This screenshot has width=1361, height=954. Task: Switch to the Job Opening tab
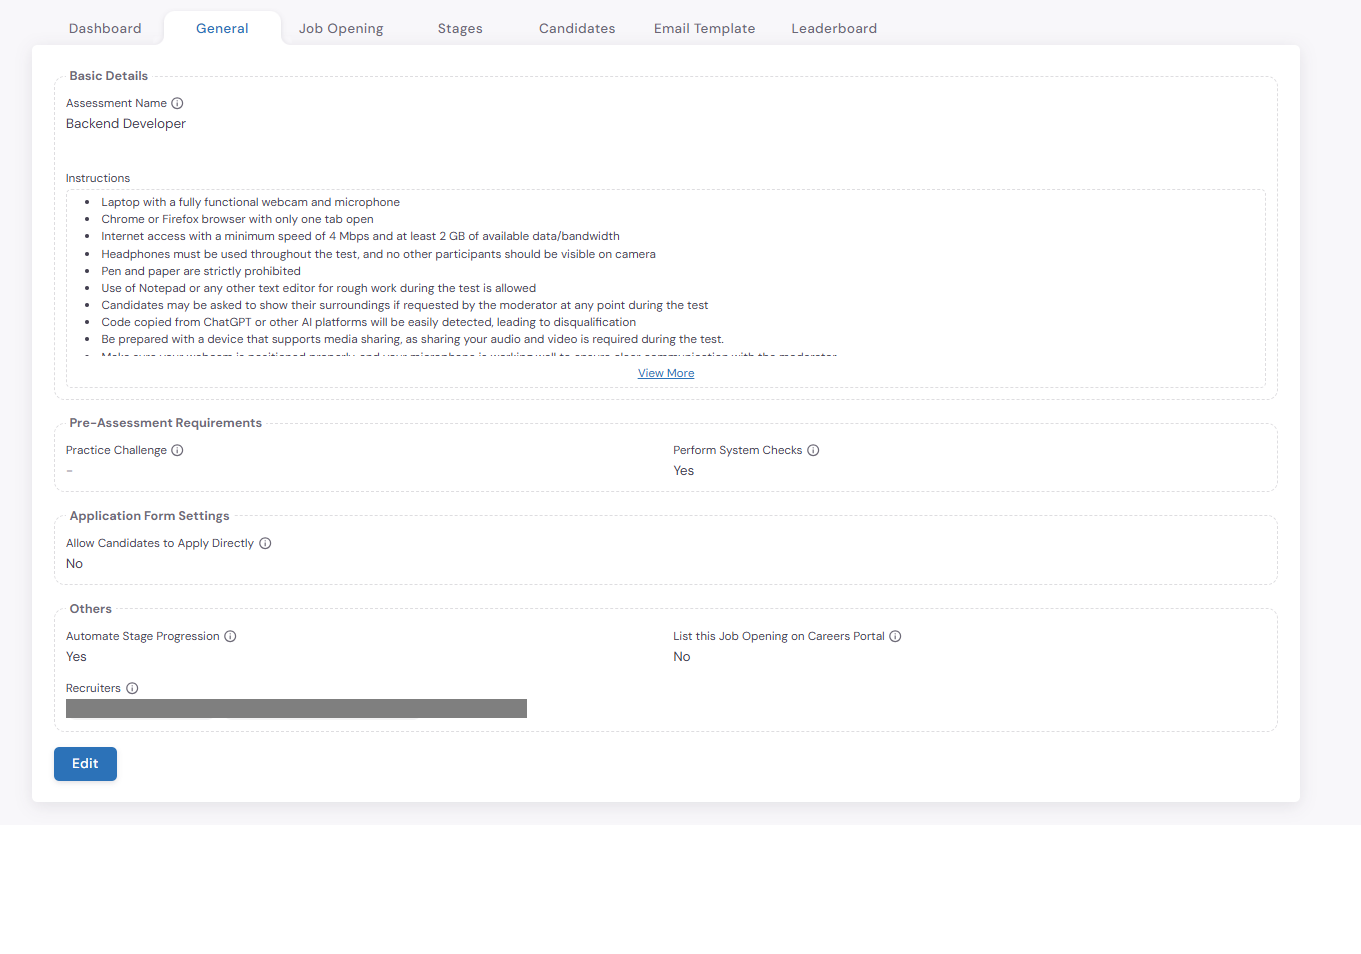coord(341,28)
